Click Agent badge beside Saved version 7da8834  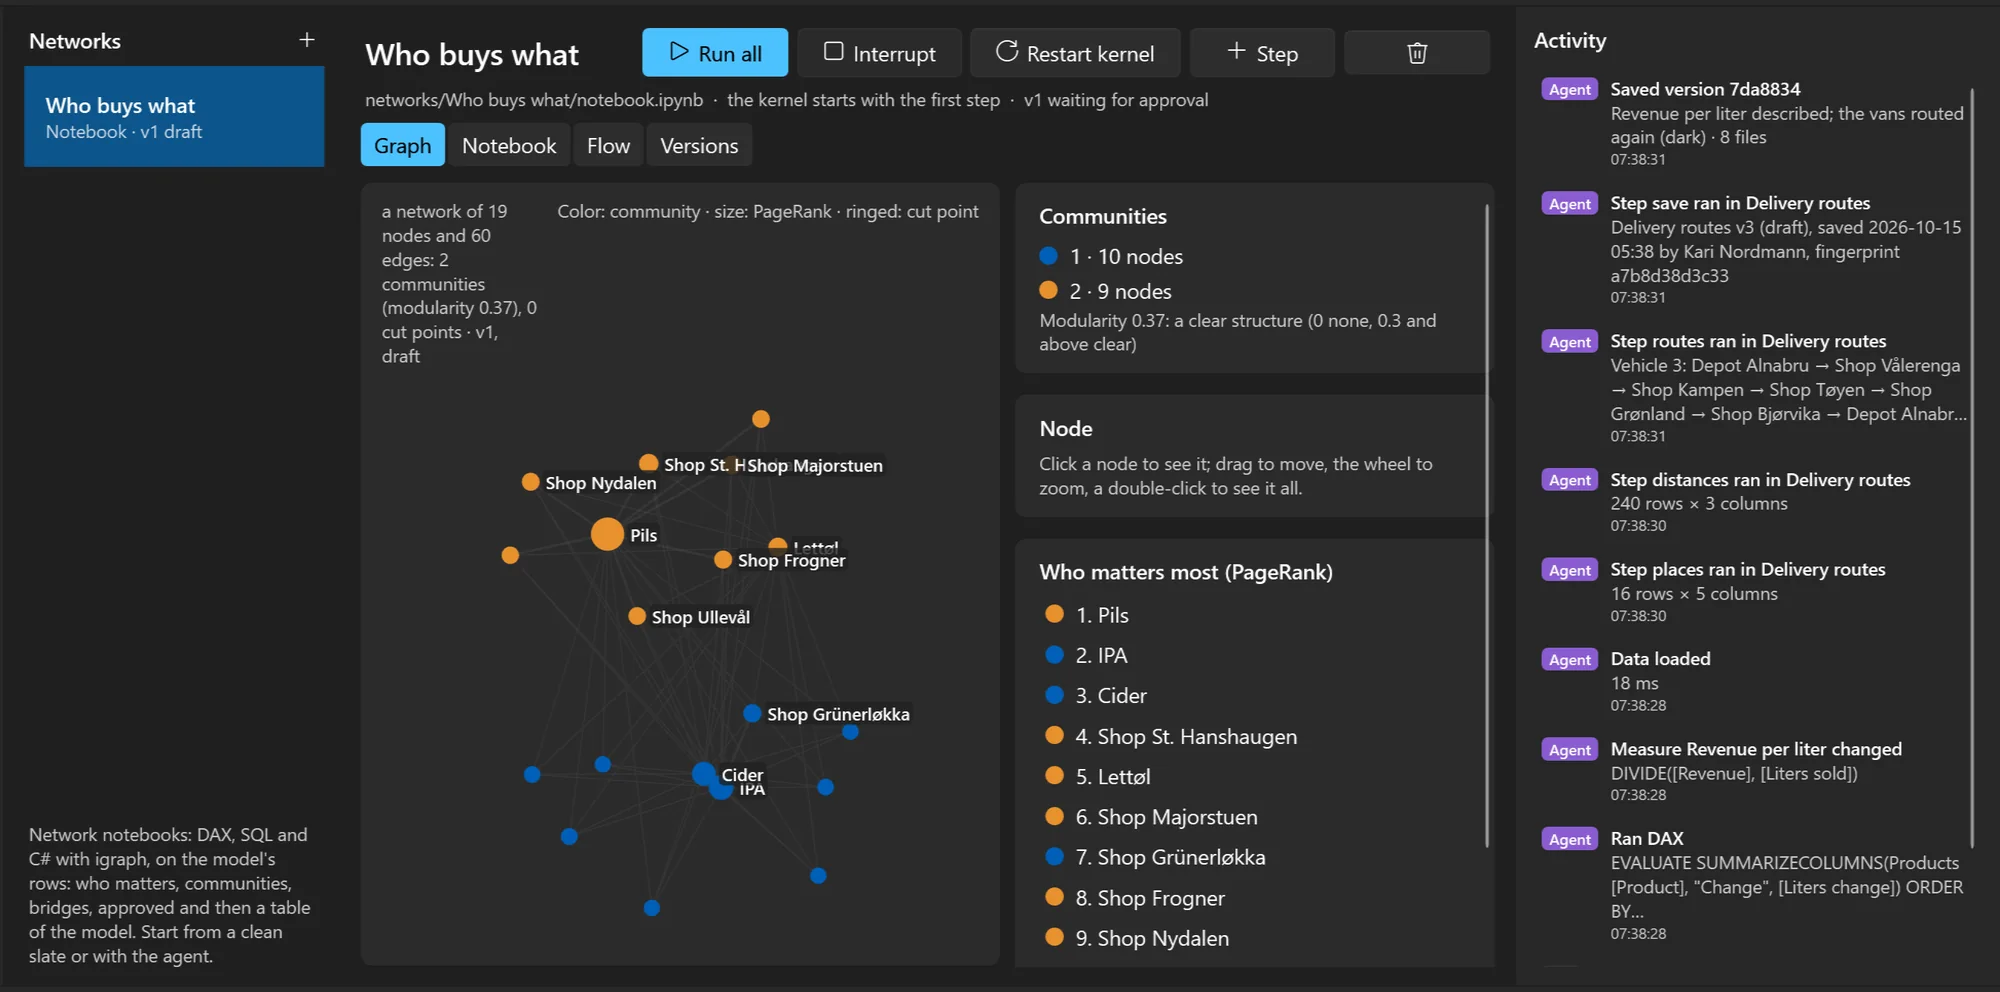[1569, 89]
